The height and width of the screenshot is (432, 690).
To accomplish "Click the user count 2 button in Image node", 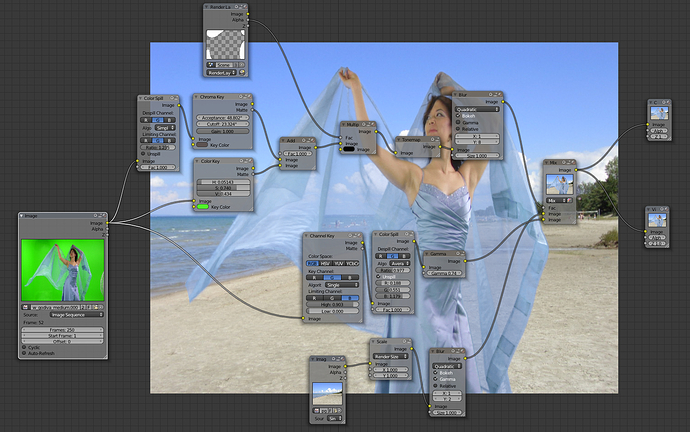I will coord(84,307).
